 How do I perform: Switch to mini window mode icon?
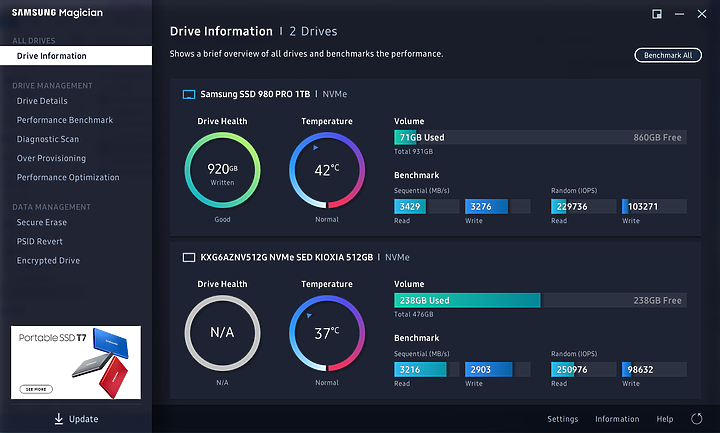point(657,14)
